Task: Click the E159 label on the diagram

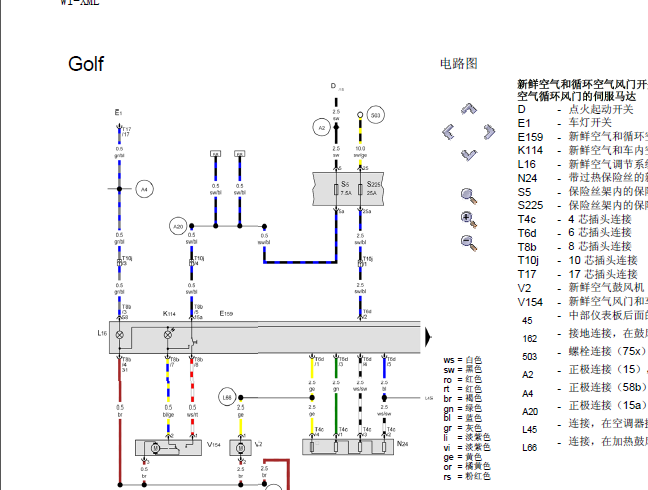Action: pyautogui.click(x=226, y=314)
